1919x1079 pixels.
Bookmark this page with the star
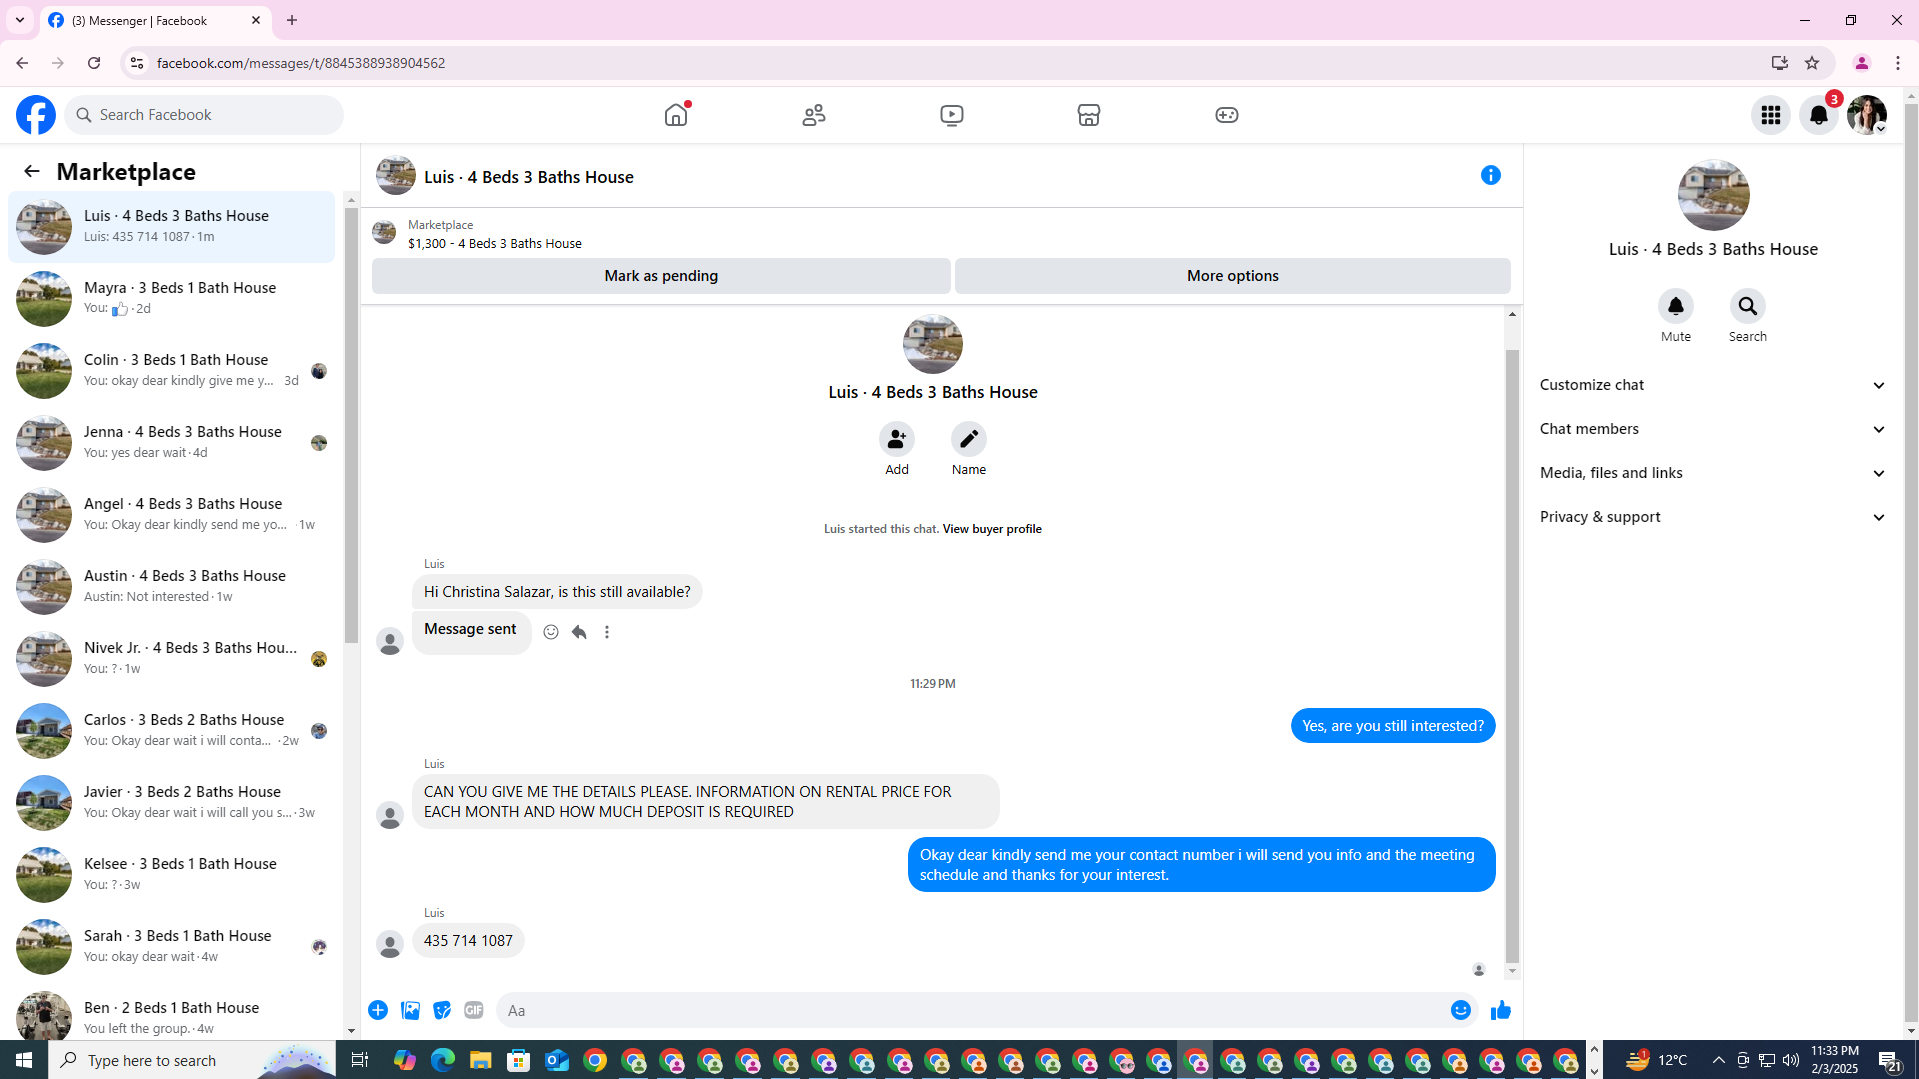[x=1812, y=63]
